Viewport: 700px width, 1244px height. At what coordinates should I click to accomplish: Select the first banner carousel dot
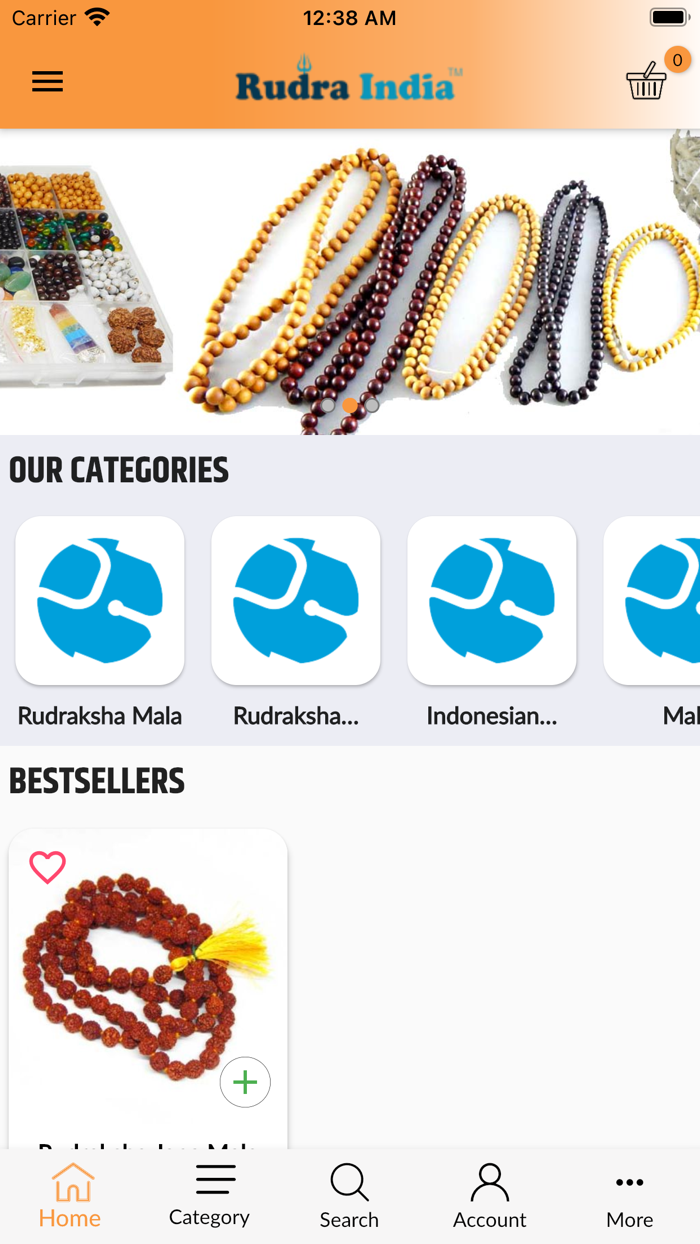(x=327, y=405)
